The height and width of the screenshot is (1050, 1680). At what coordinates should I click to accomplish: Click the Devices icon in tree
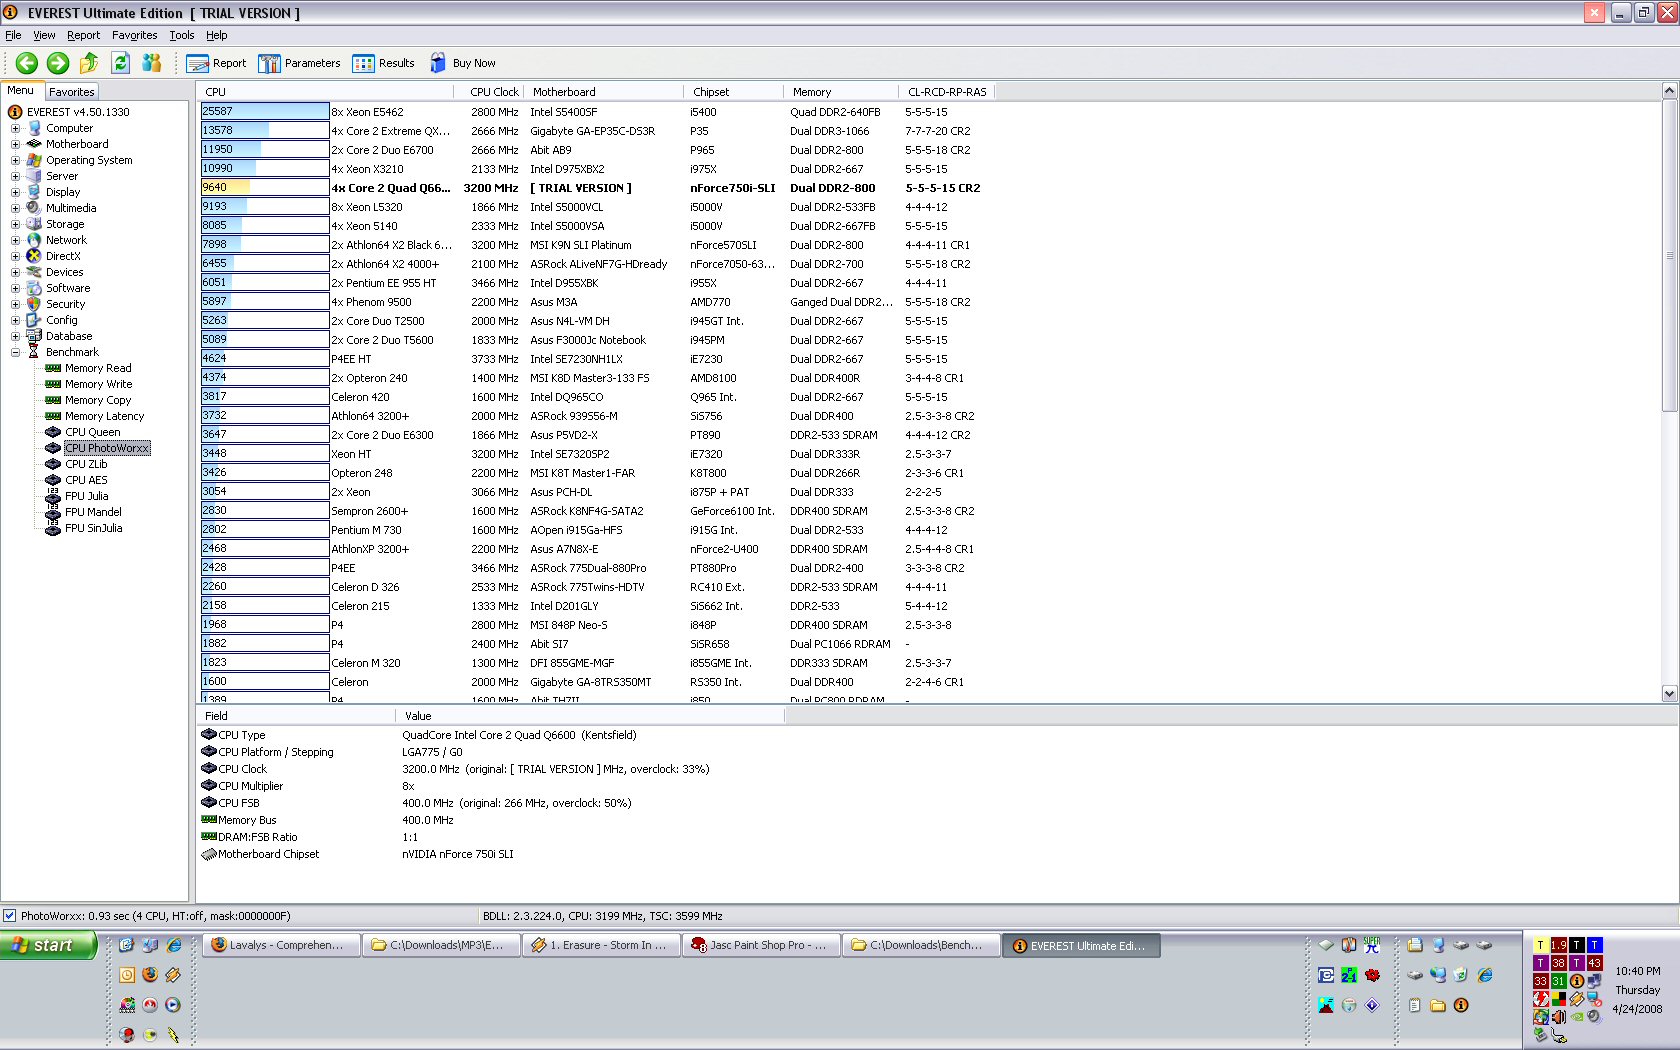tap(34, 272)
